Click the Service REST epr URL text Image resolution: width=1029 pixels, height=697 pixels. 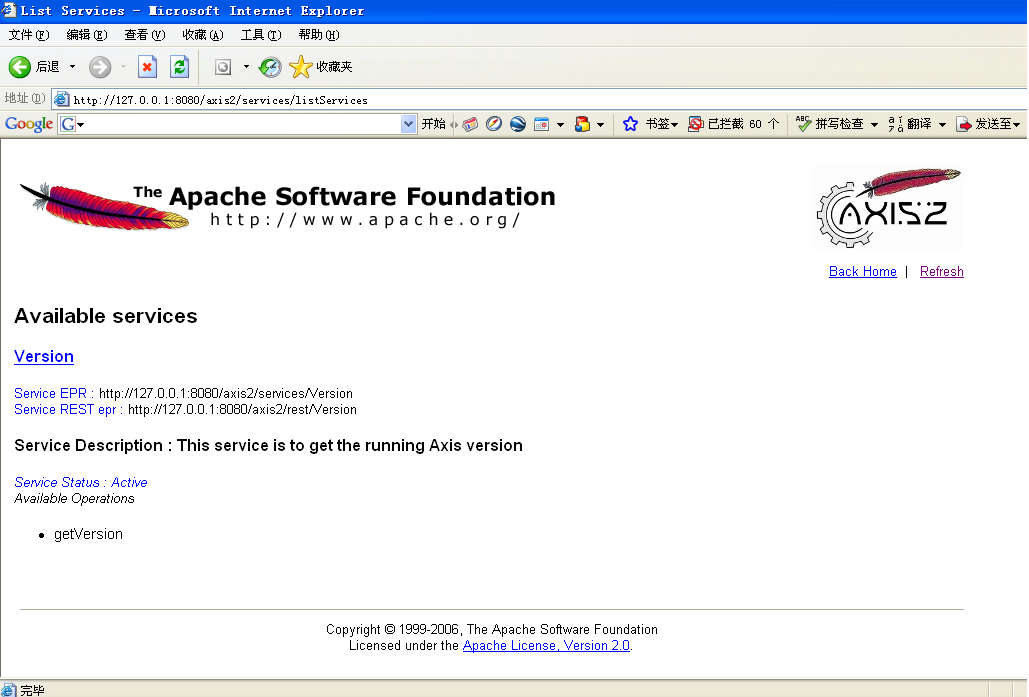click(242, 410)
